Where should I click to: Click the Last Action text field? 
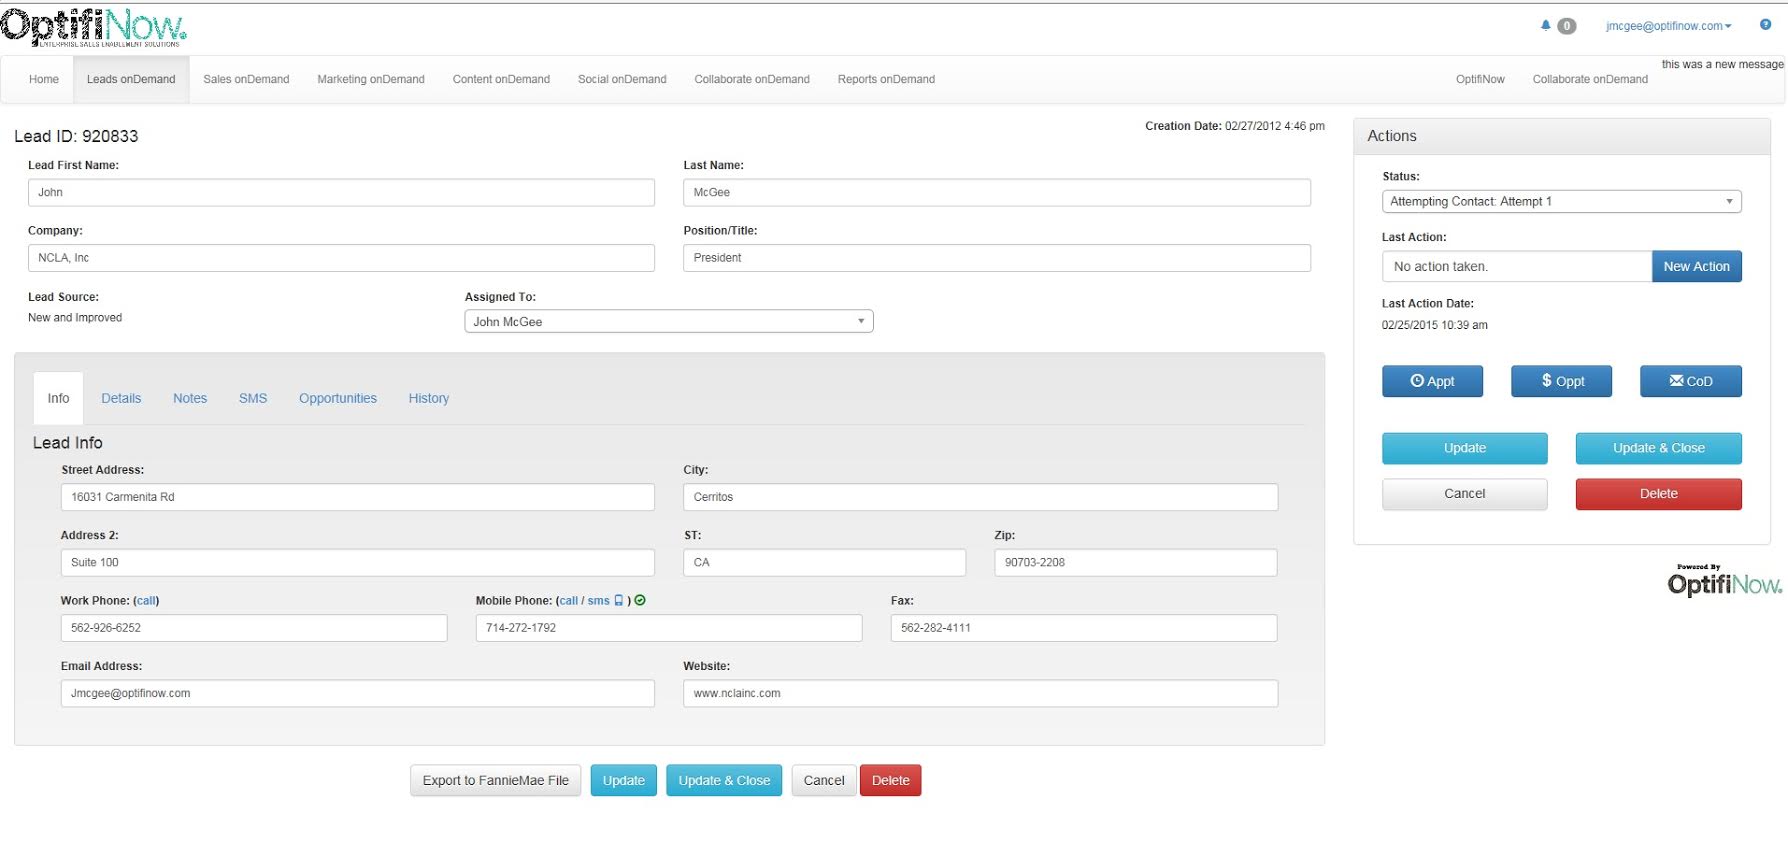[1517, 266]
